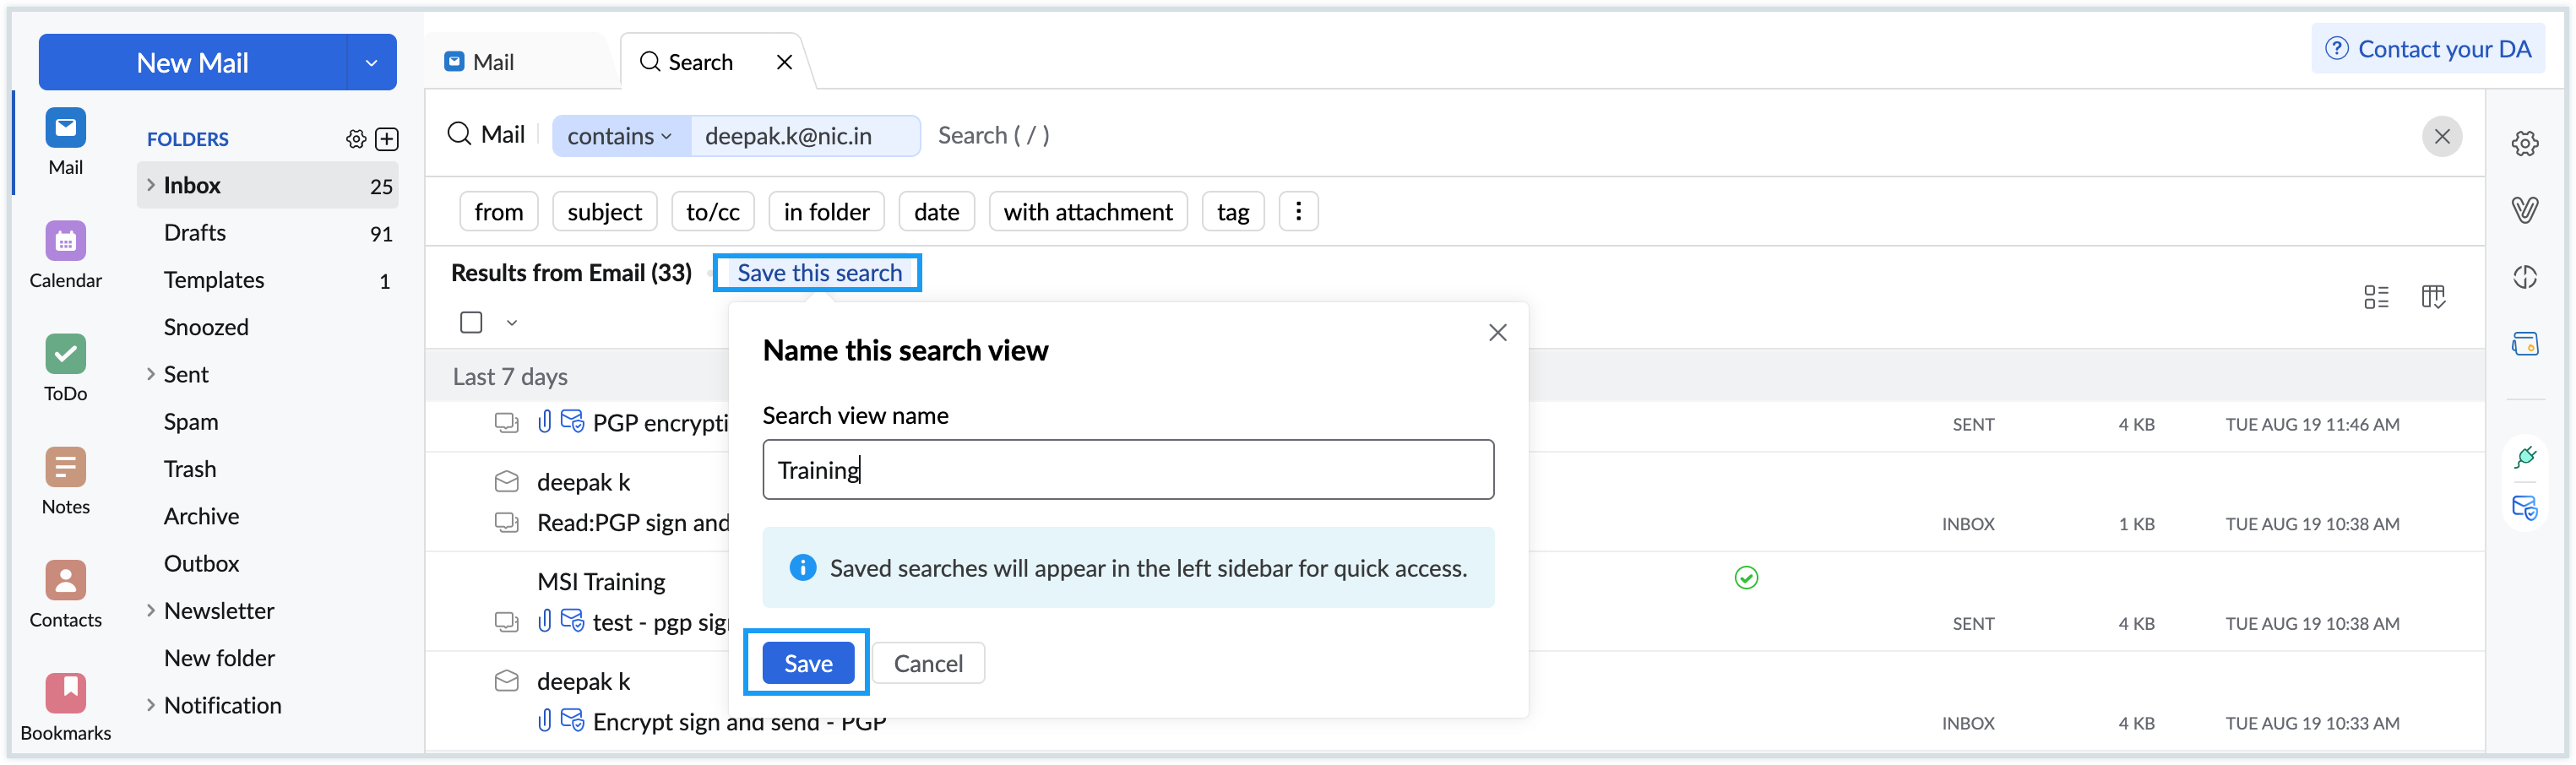Switch results to table view with checkmark icon

pyautogui.click(x=2434, y=296)
